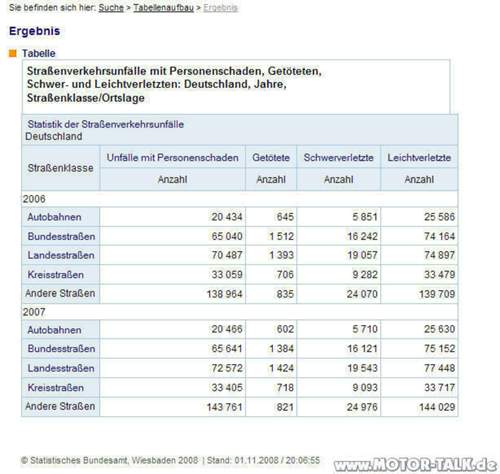
Task: Open Autobahnen link under 2006
Action: (x=54, y=217)
